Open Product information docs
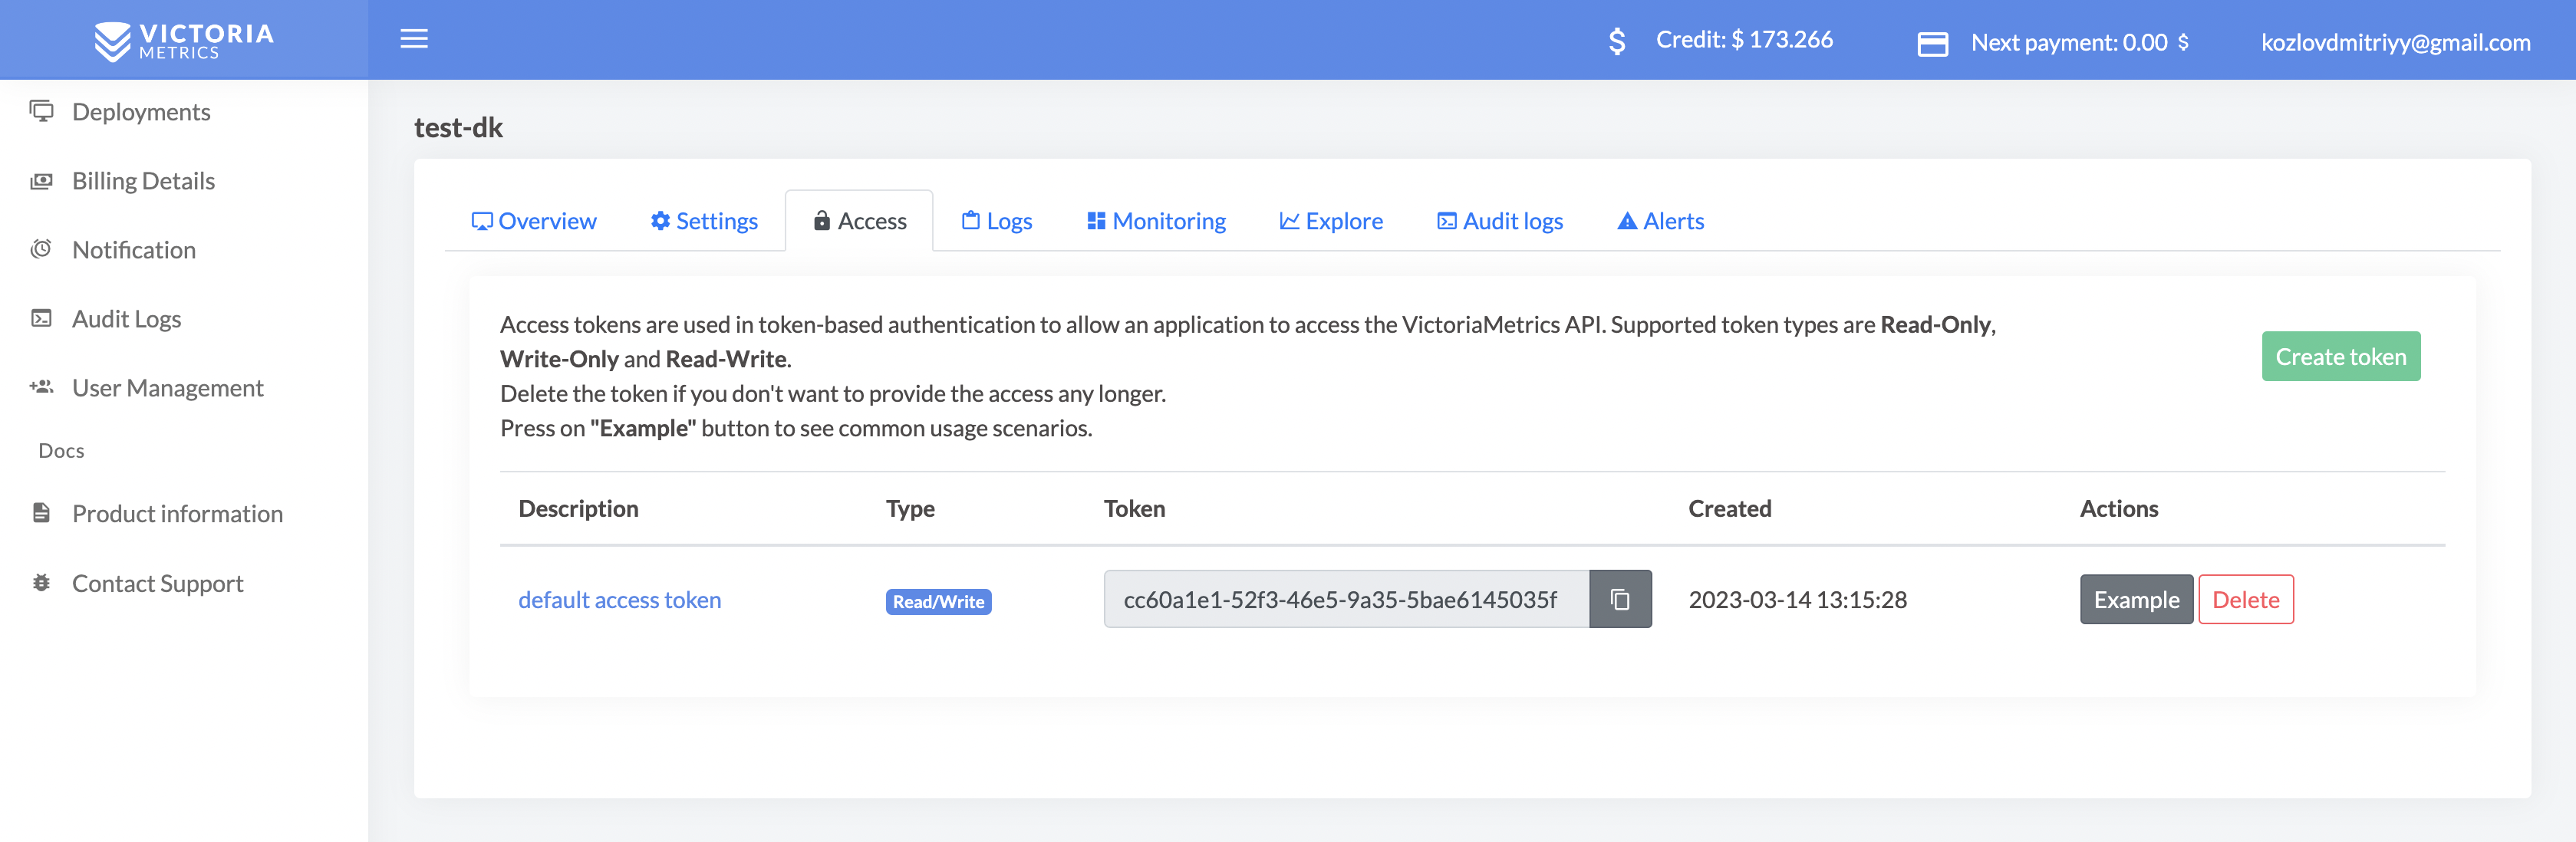The width and height of the screenshot is (2576, 842). 178,513
